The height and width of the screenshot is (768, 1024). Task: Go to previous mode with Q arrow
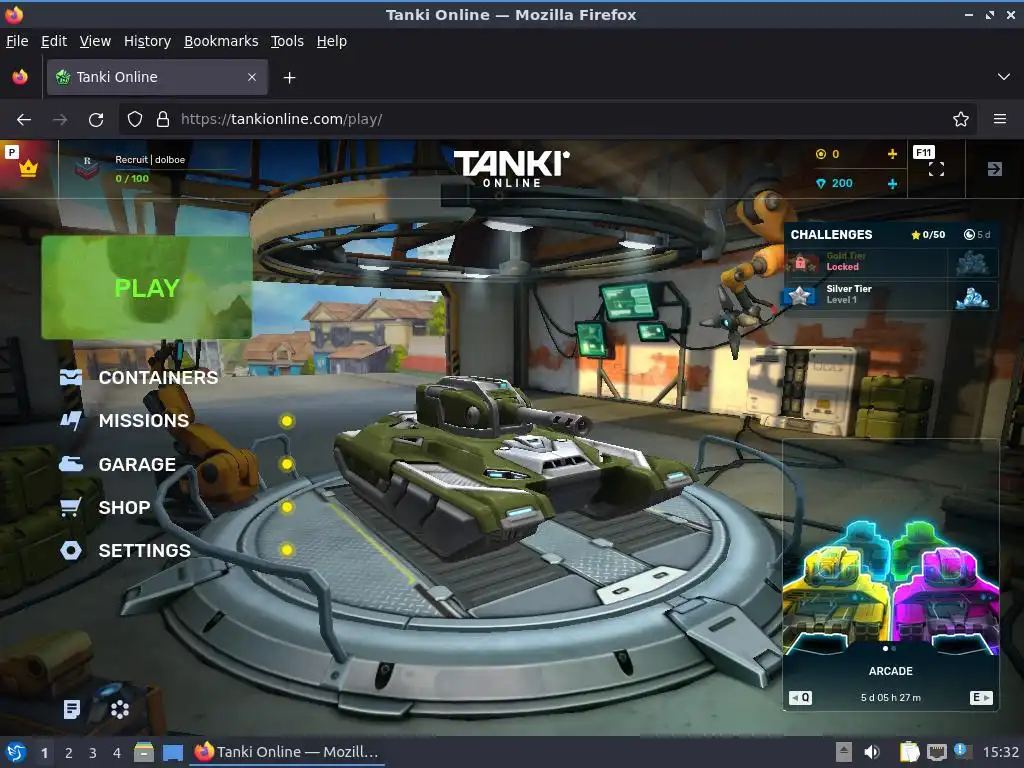[800, 697]
